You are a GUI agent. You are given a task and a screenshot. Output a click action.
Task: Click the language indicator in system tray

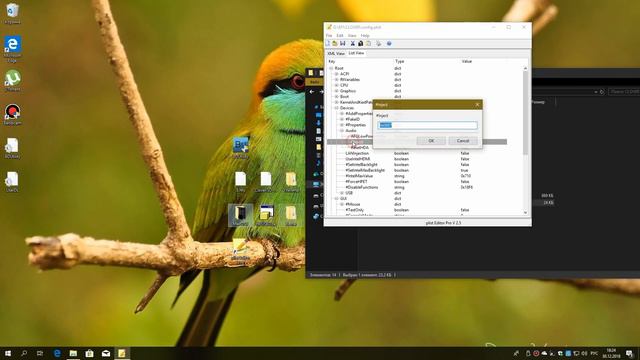594,353
